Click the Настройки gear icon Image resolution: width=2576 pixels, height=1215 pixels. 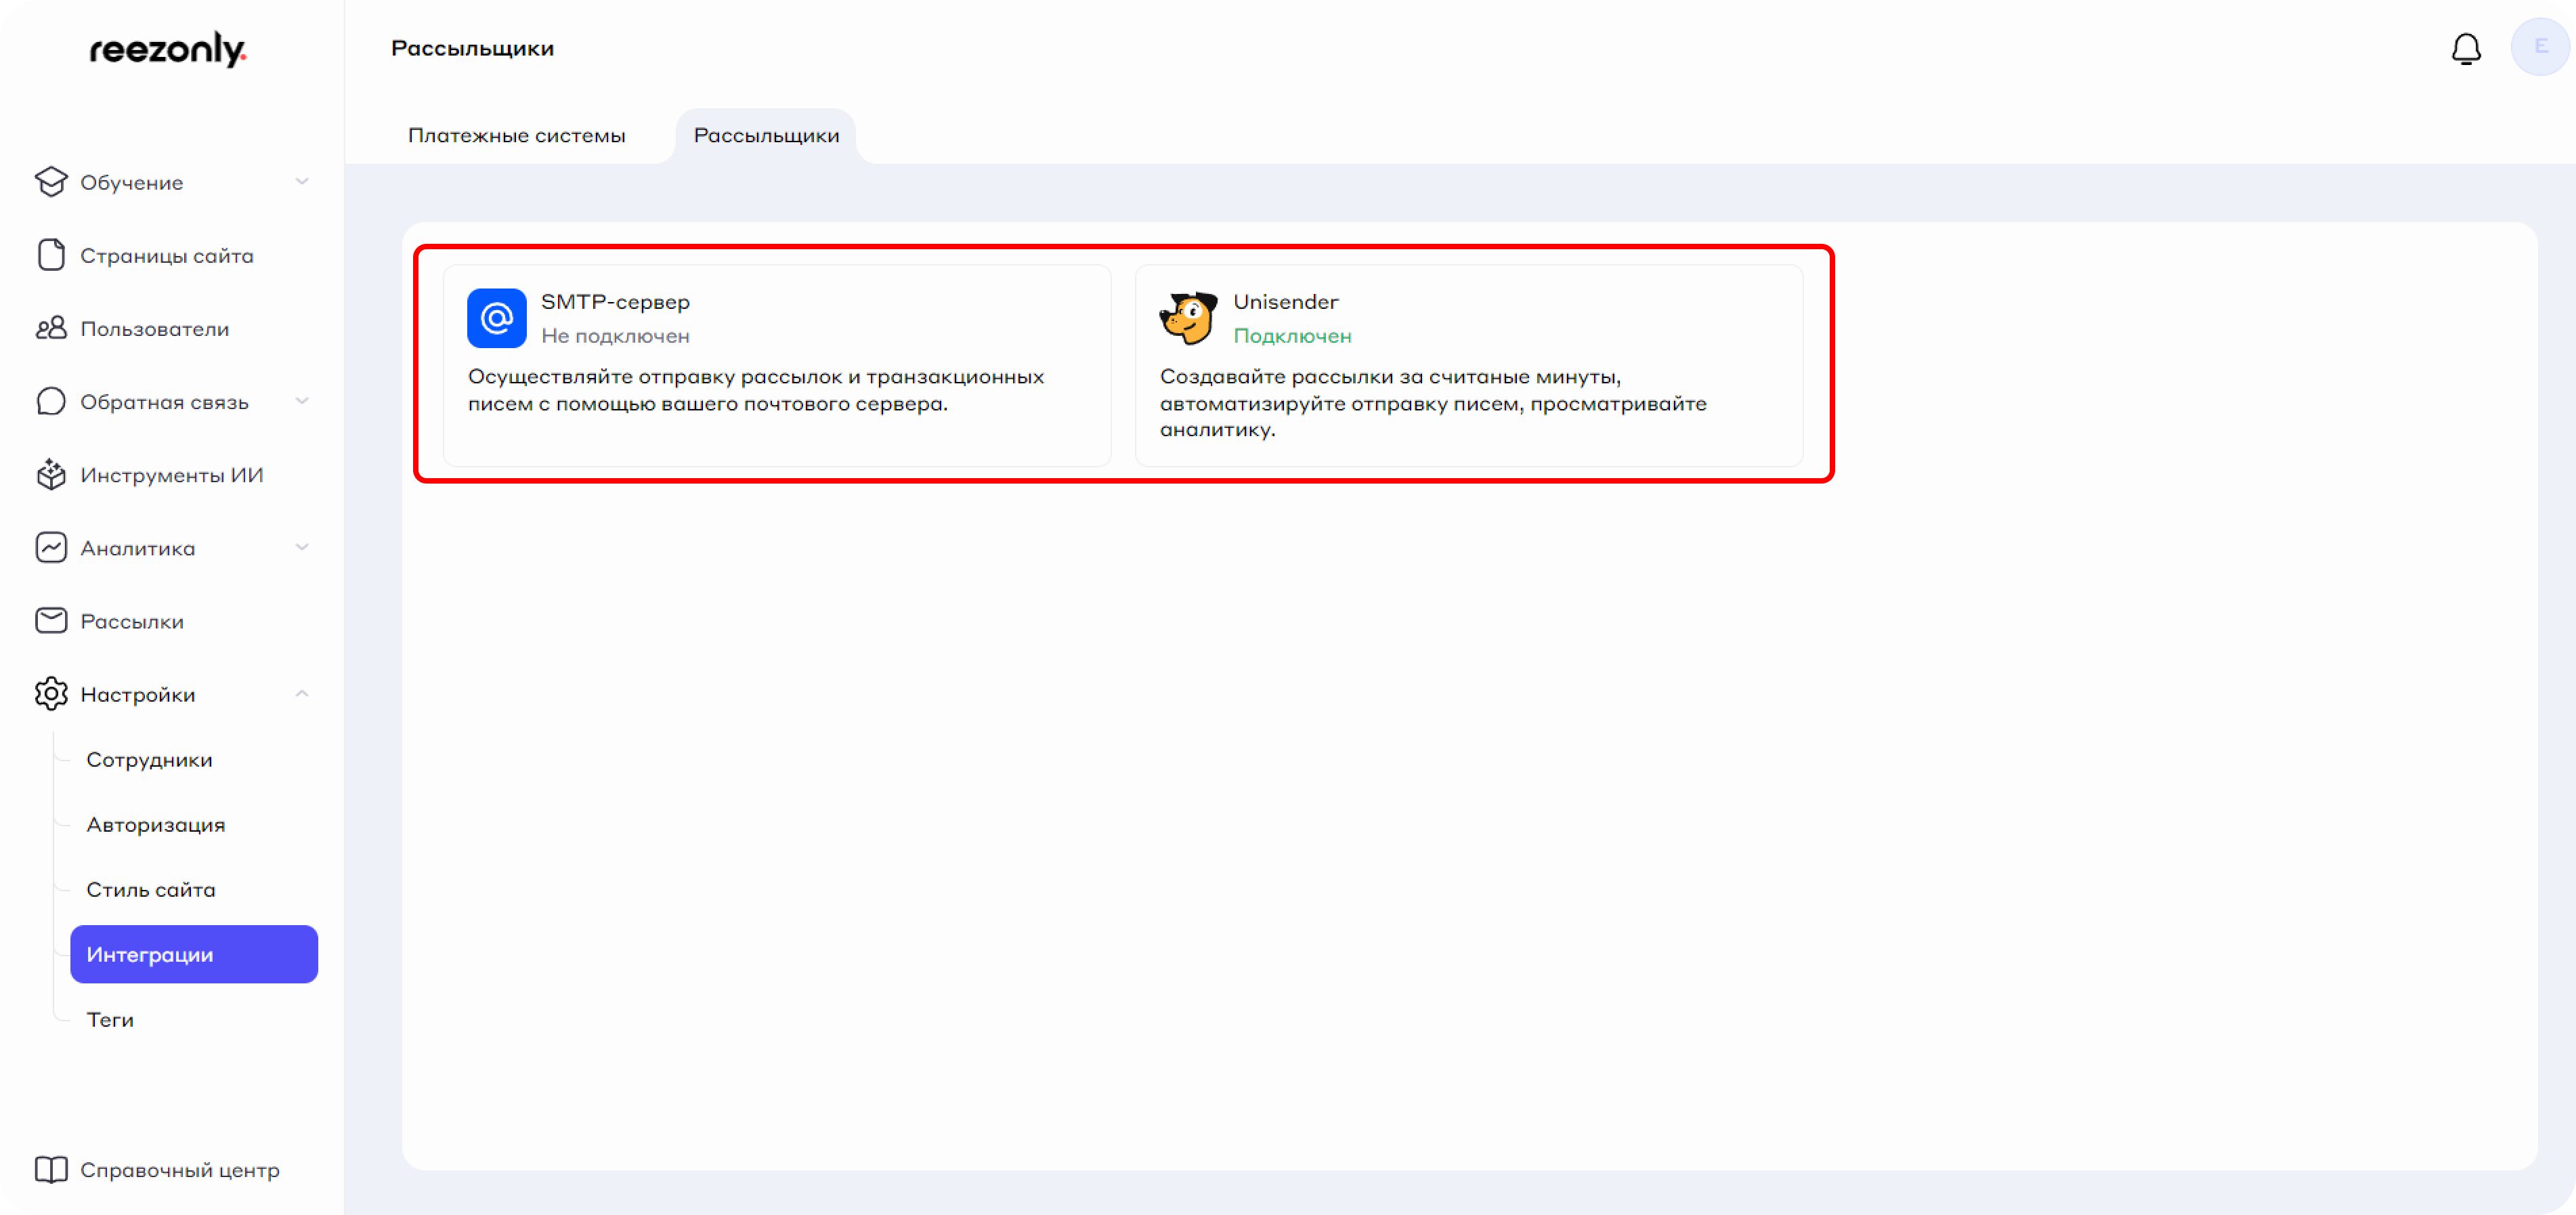51,694
